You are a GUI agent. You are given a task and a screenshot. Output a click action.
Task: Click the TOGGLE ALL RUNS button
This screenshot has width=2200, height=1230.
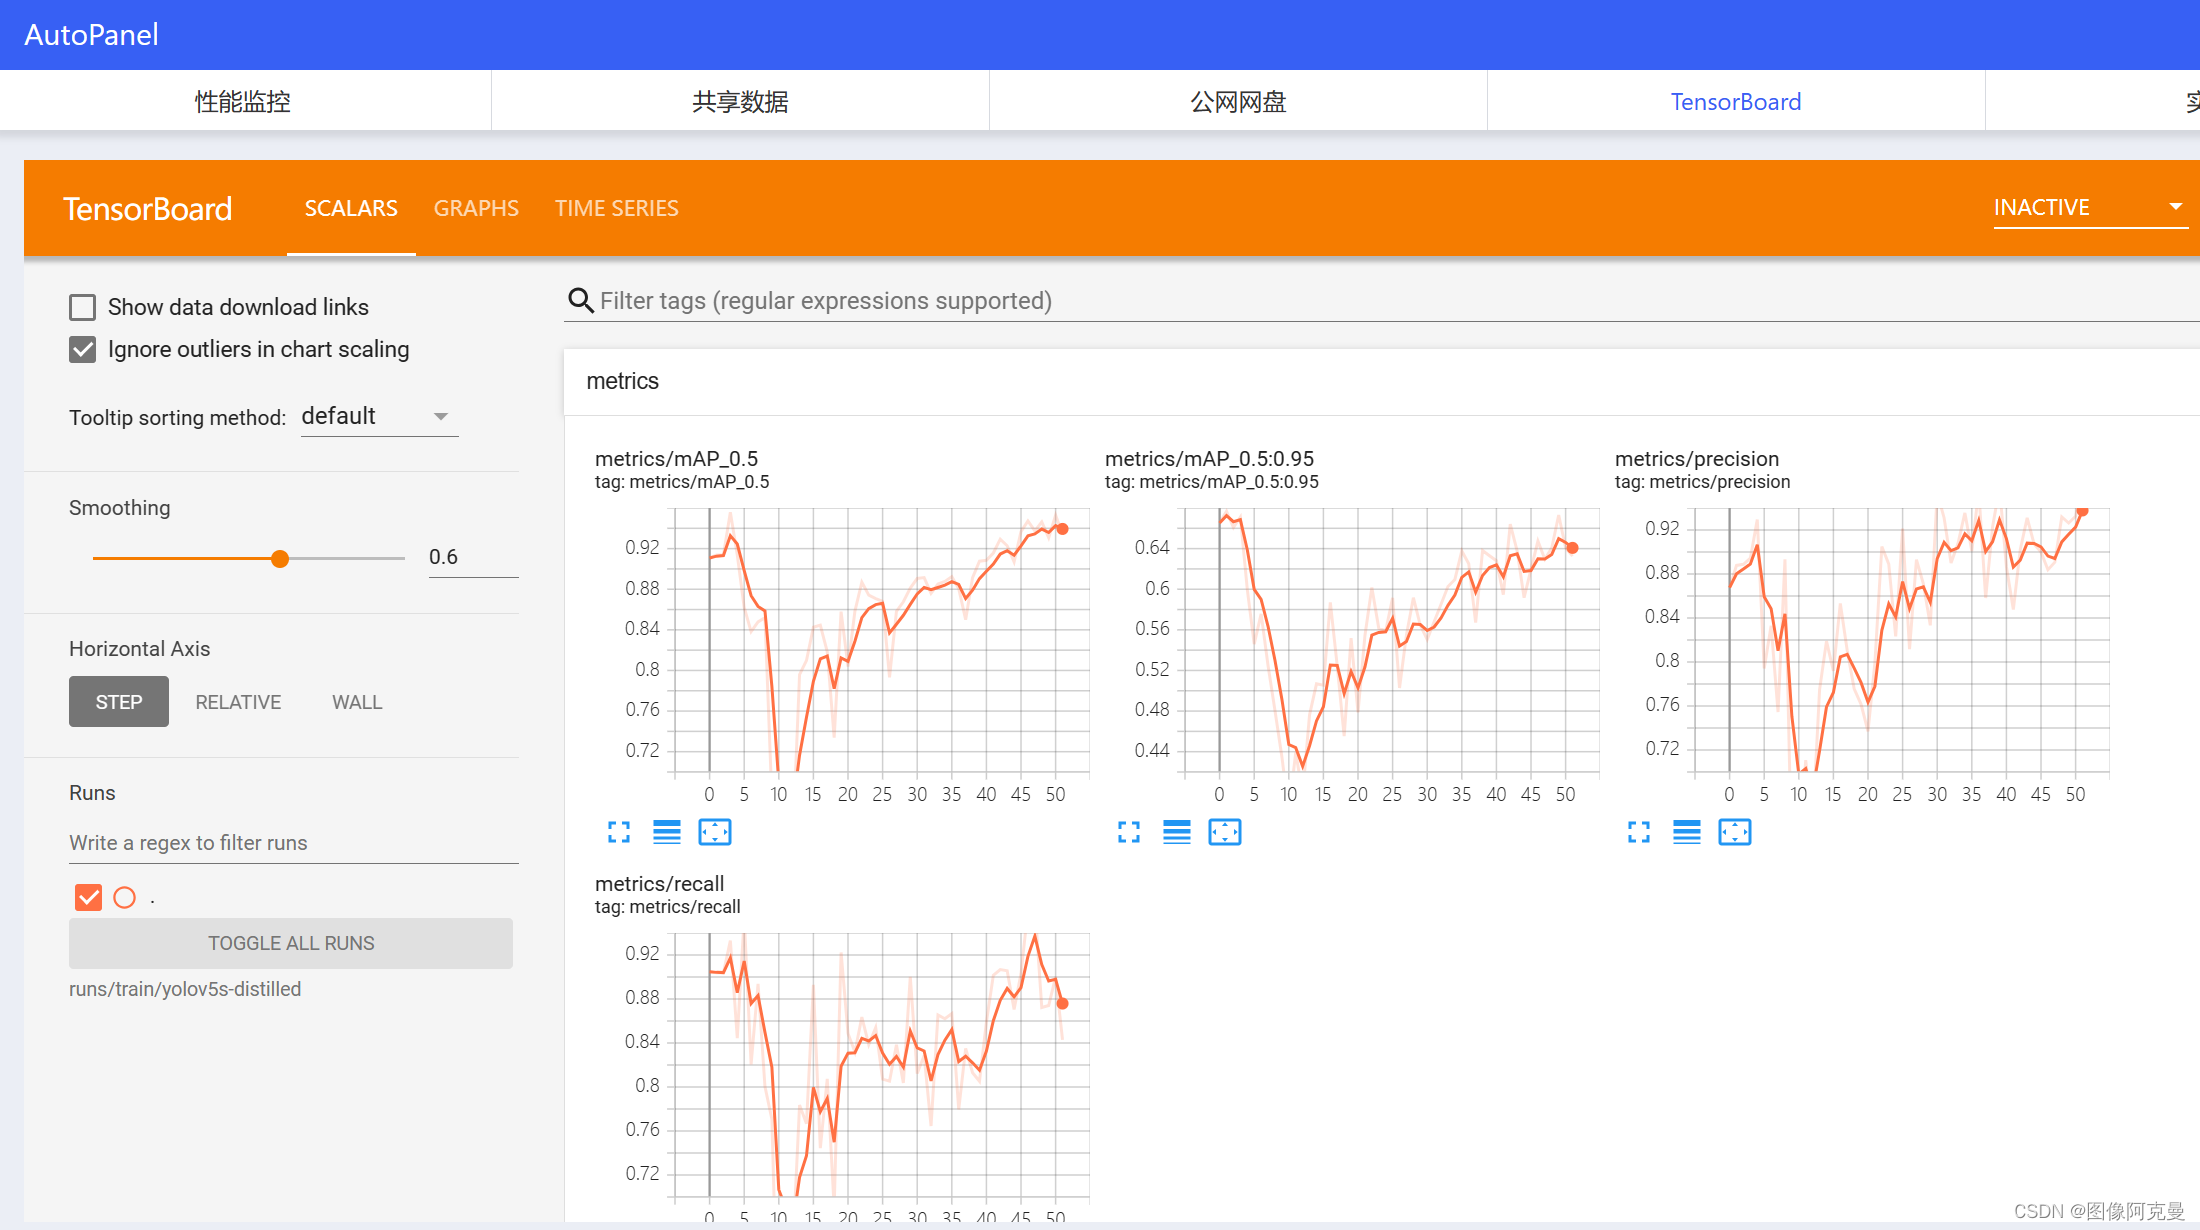pyautogui.click(x=291, y=943)
